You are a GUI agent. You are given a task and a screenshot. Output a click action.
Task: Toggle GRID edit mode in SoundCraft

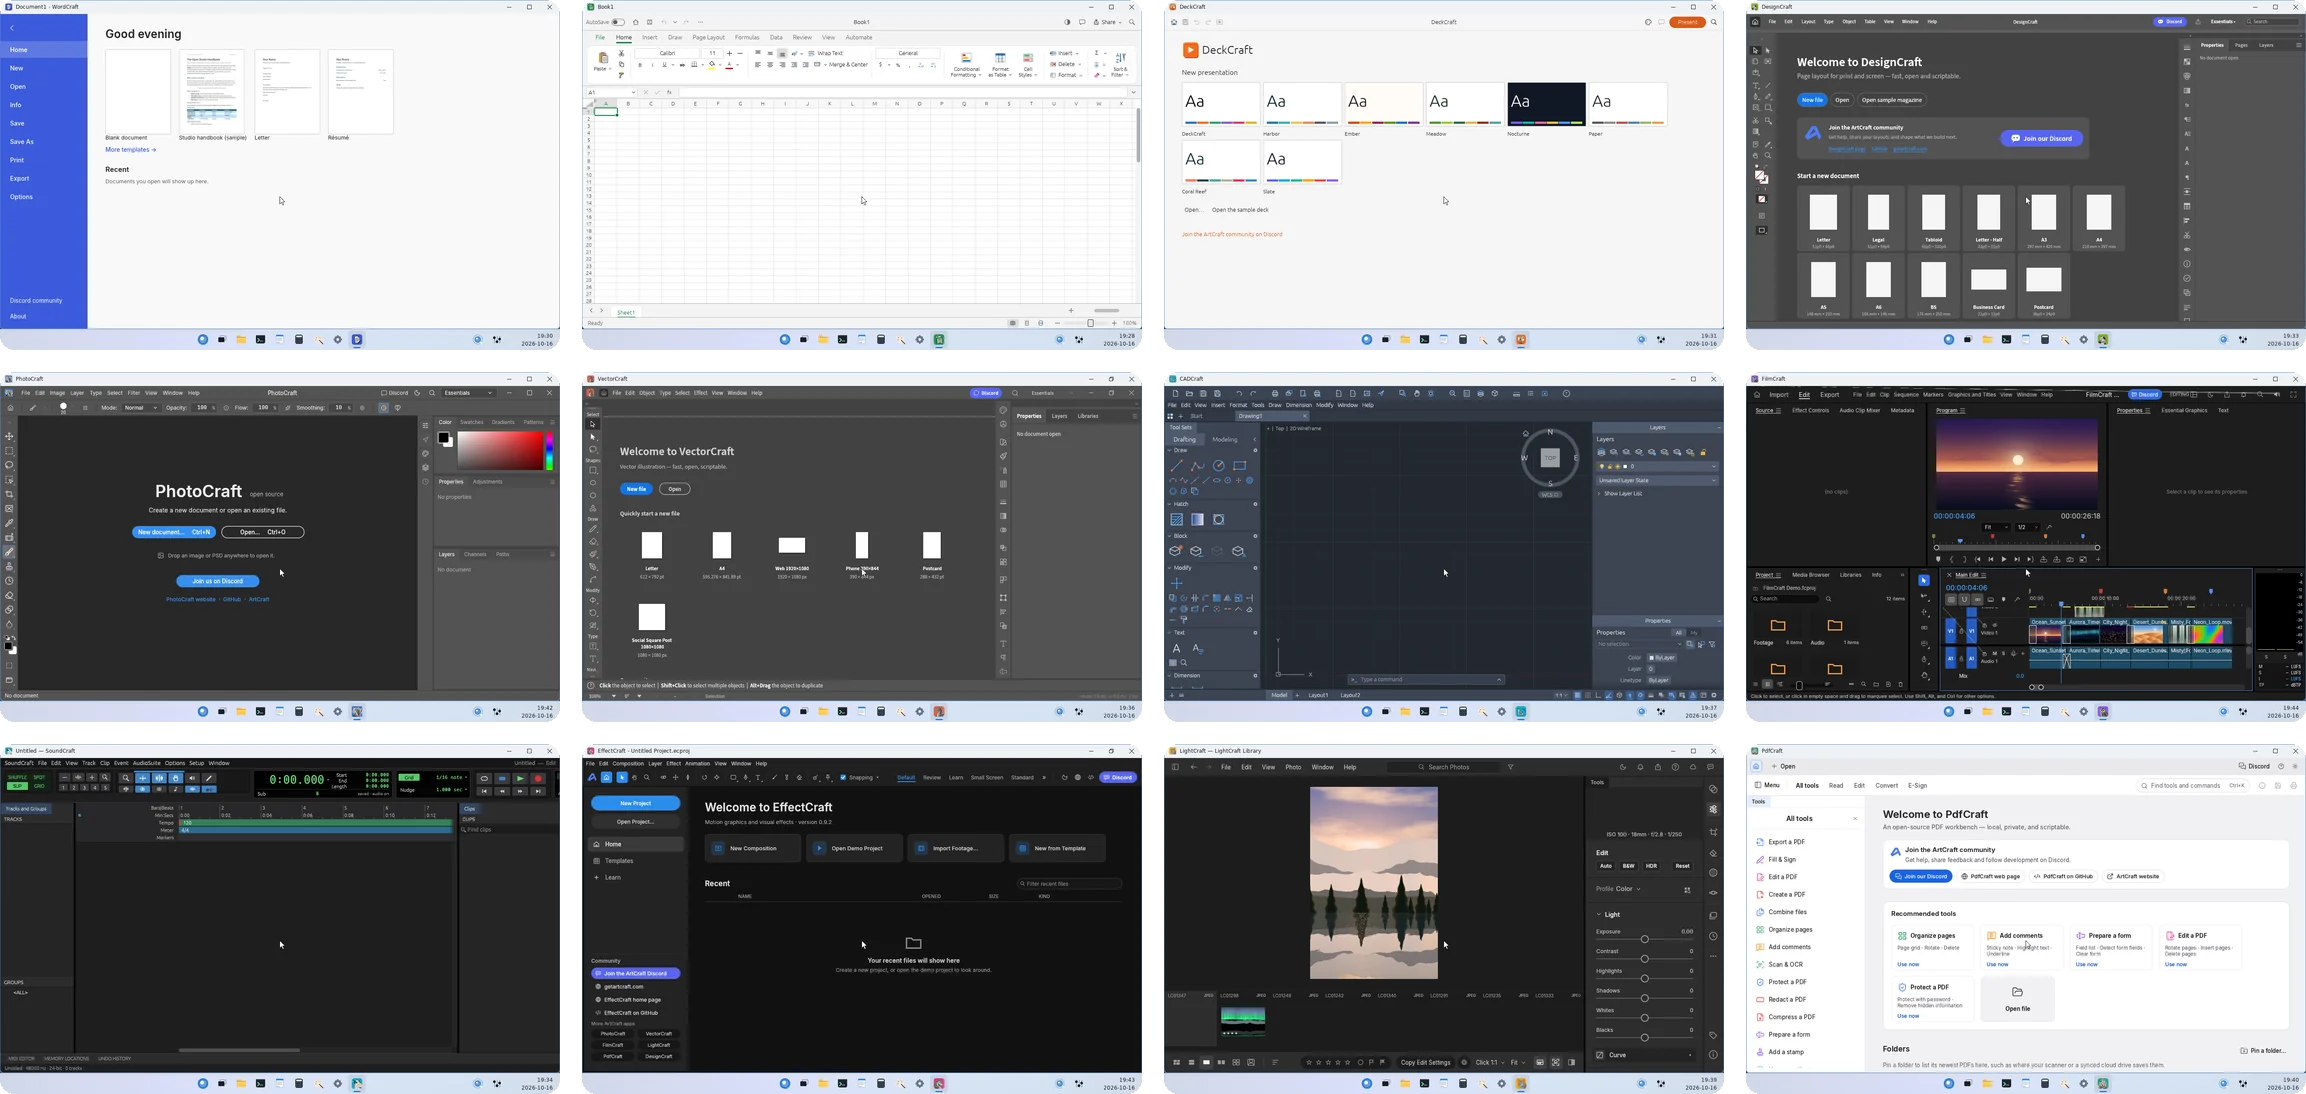[39, 786]
